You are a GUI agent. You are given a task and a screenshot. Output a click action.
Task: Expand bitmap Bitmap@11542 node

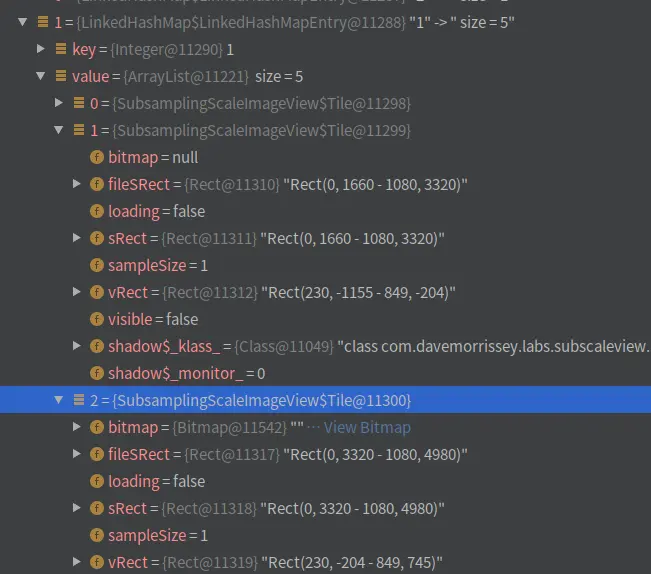[x=76, y=427]
